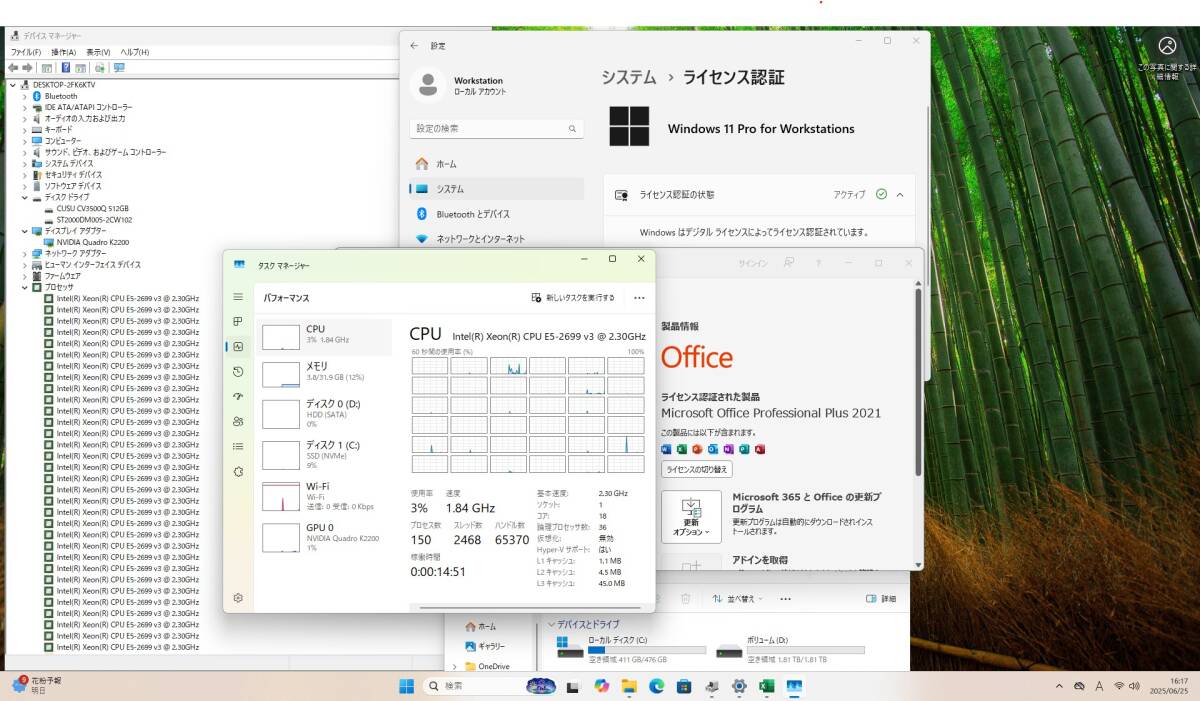This screenshot has width=1200, height=701.
Task: Open Excel from the taskbar
Action: (x=767, y=686)
